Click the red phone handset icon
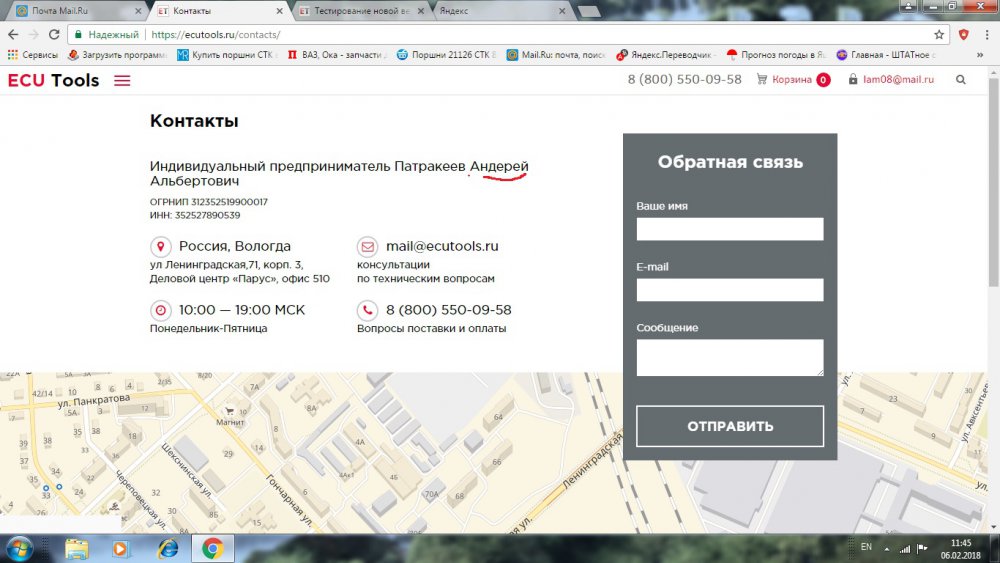Screen dimensions: 1000x563 [x=367, y=311]
